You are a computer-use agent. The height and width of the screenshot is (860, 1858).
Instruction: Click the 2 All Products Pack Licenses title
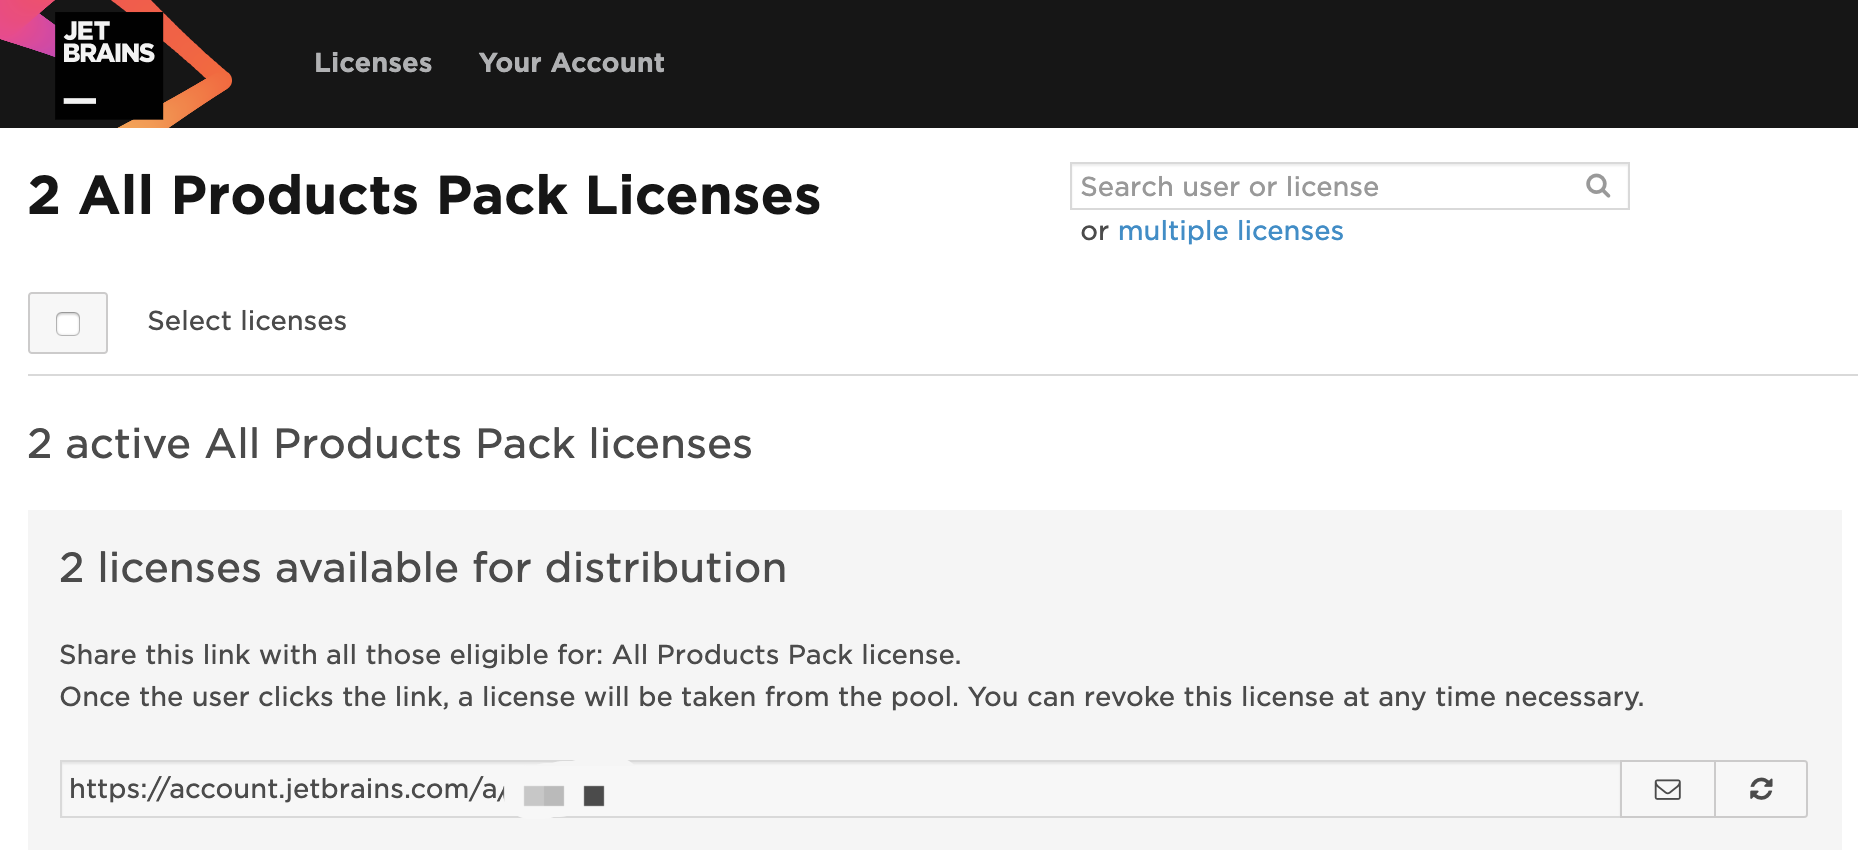(424, 195)
